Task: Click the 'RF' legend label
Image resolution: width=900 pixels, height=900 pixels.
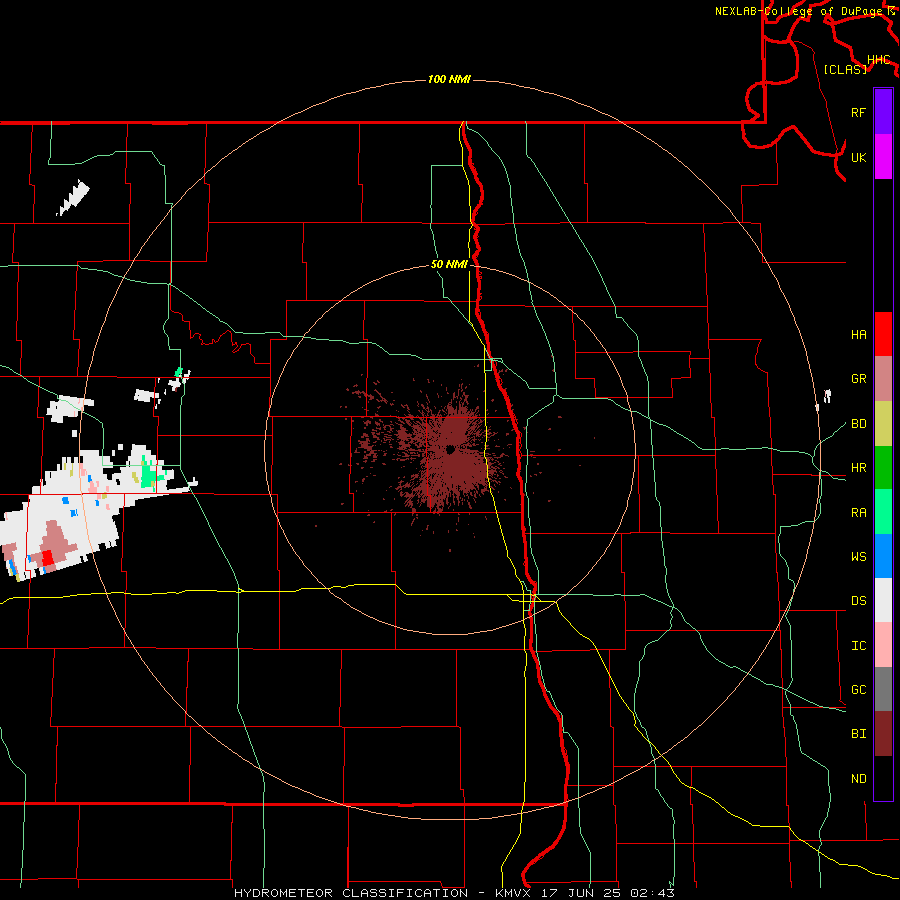Action: click(x=859, y=112)
